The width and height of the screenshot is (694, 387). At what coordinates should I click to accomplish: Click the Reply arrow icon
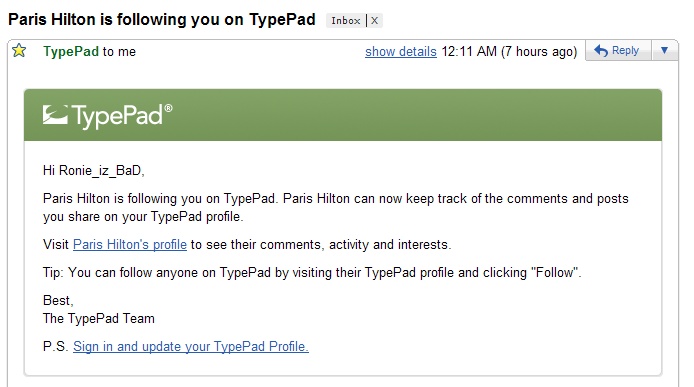click(601, 50)
